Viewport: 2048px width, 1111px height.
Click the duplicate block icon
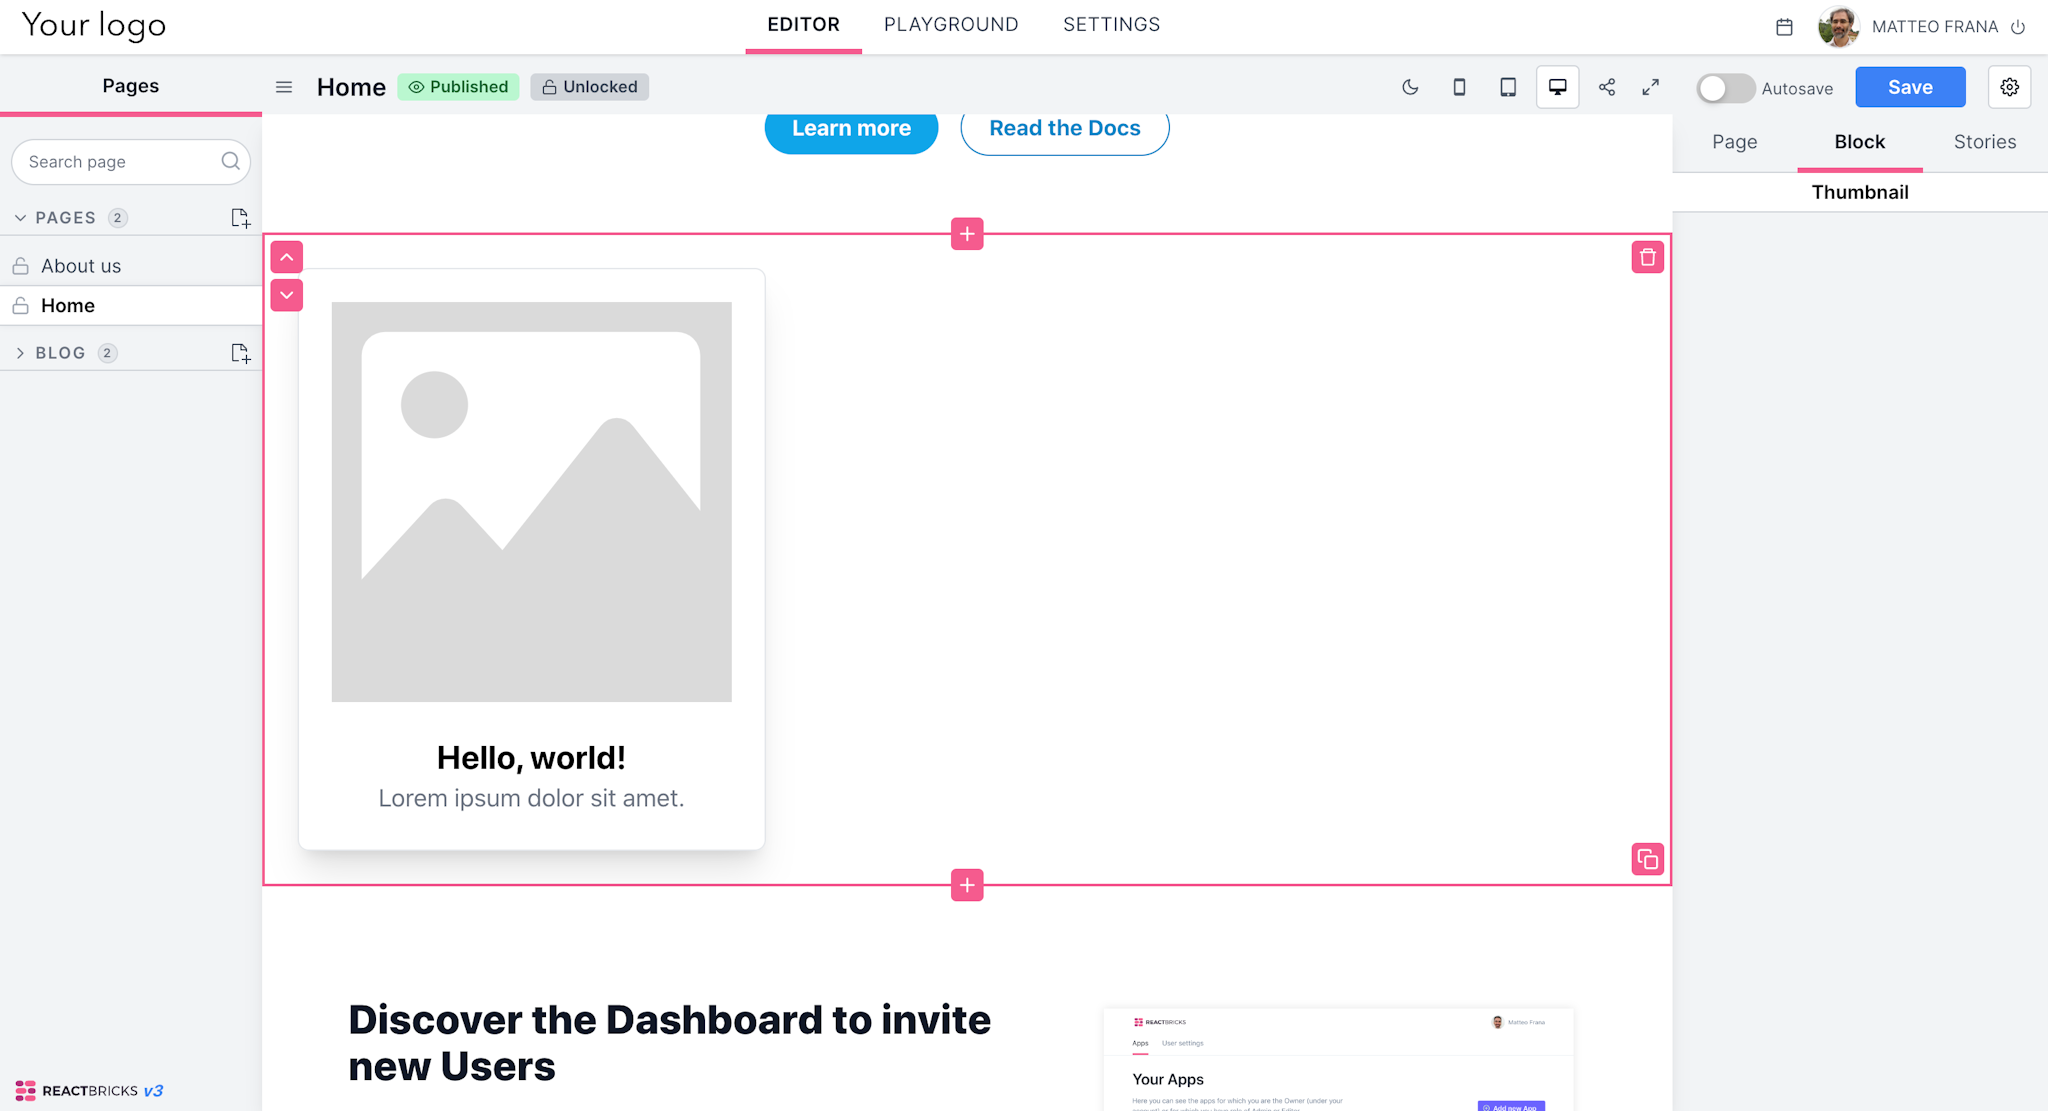1649,859
